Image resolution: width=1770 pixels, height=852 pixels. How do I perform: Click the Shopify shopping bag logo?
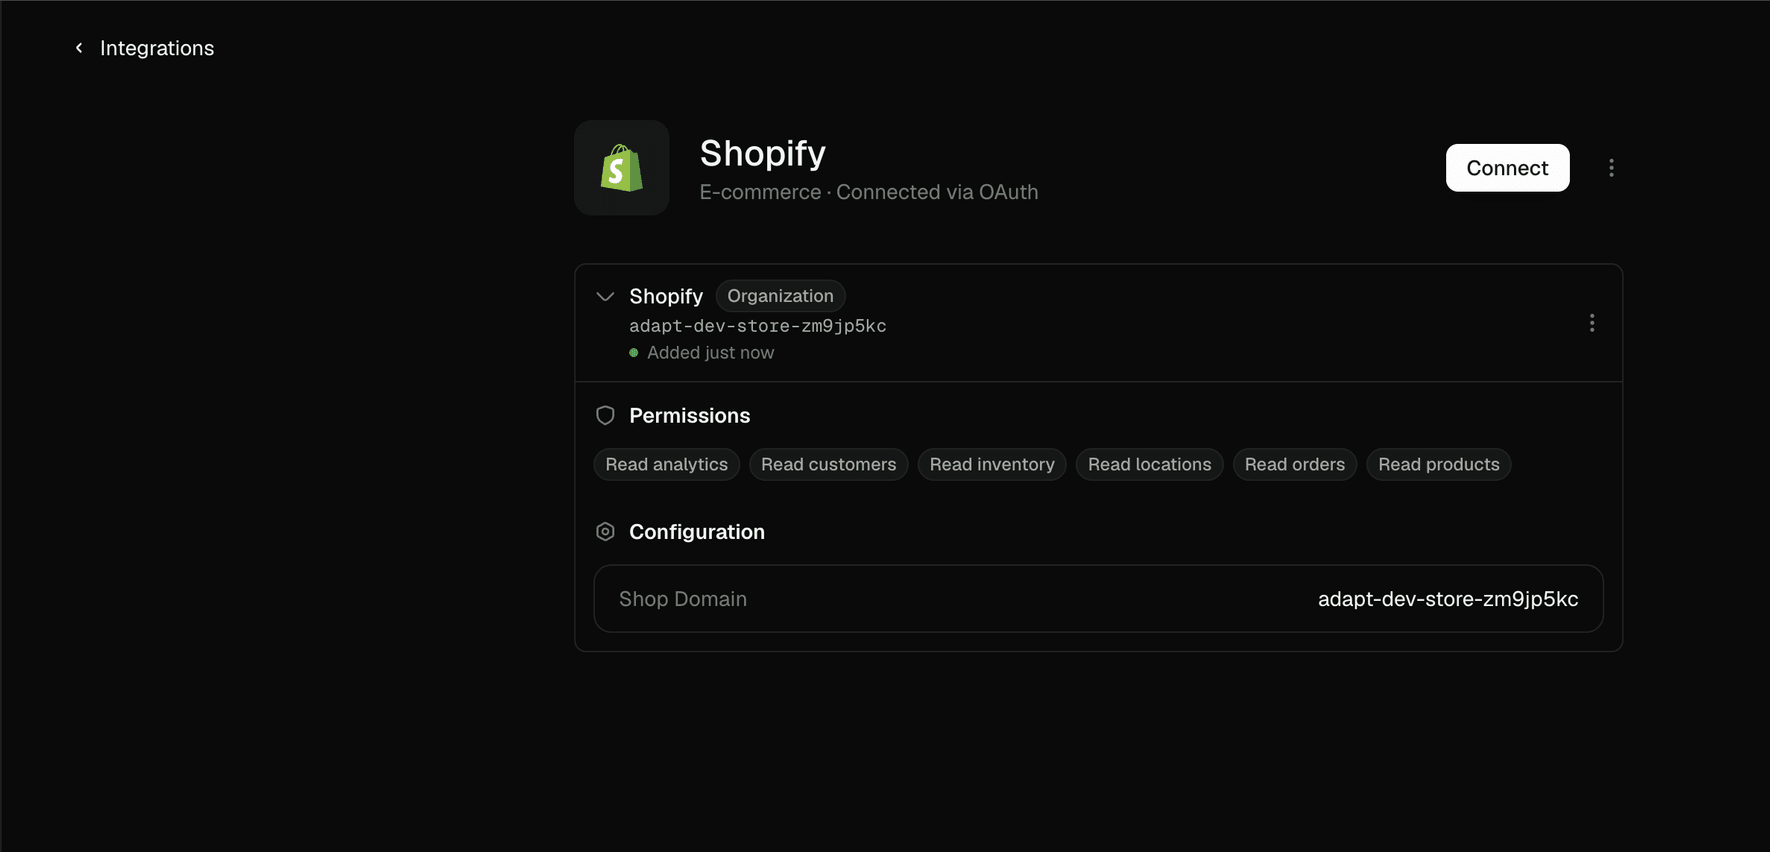(x=621, y=168)
